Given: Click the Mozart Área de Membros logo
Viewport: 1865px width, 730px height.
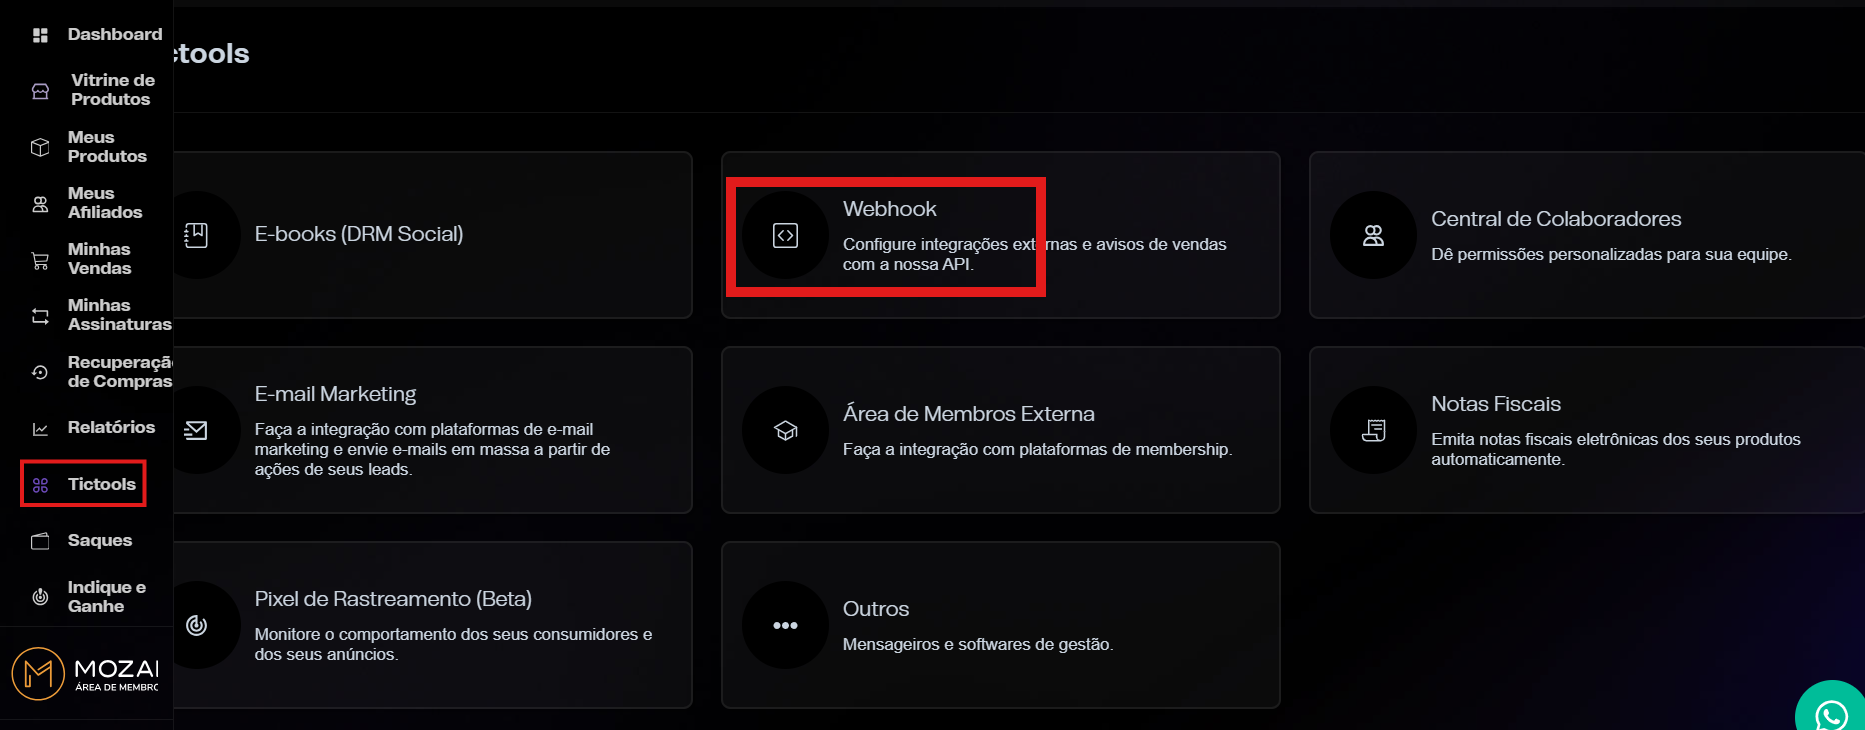Looking at the screenshot, I should (x=86, y=673).
